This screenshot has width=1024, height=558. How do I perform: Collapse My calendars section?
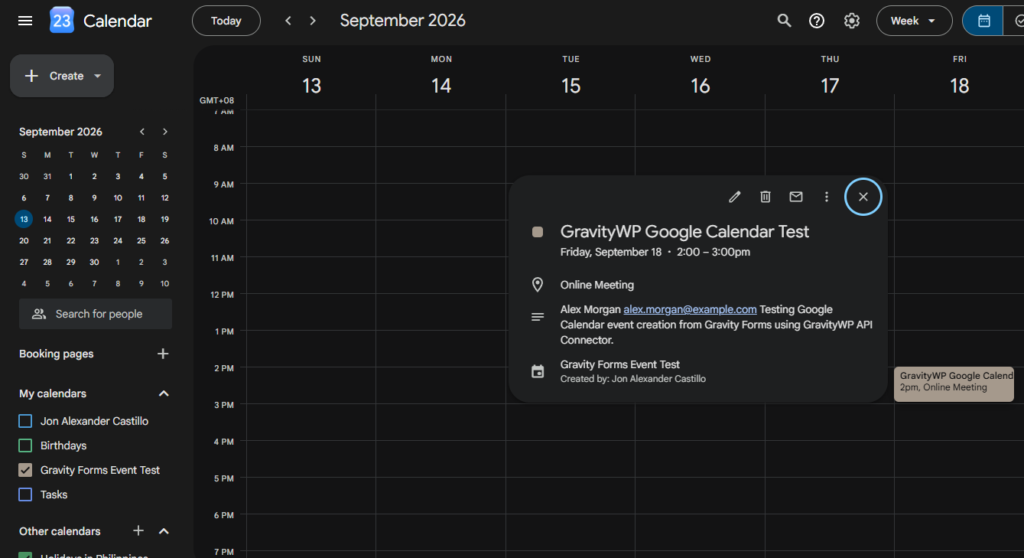(x=163, y=393)
